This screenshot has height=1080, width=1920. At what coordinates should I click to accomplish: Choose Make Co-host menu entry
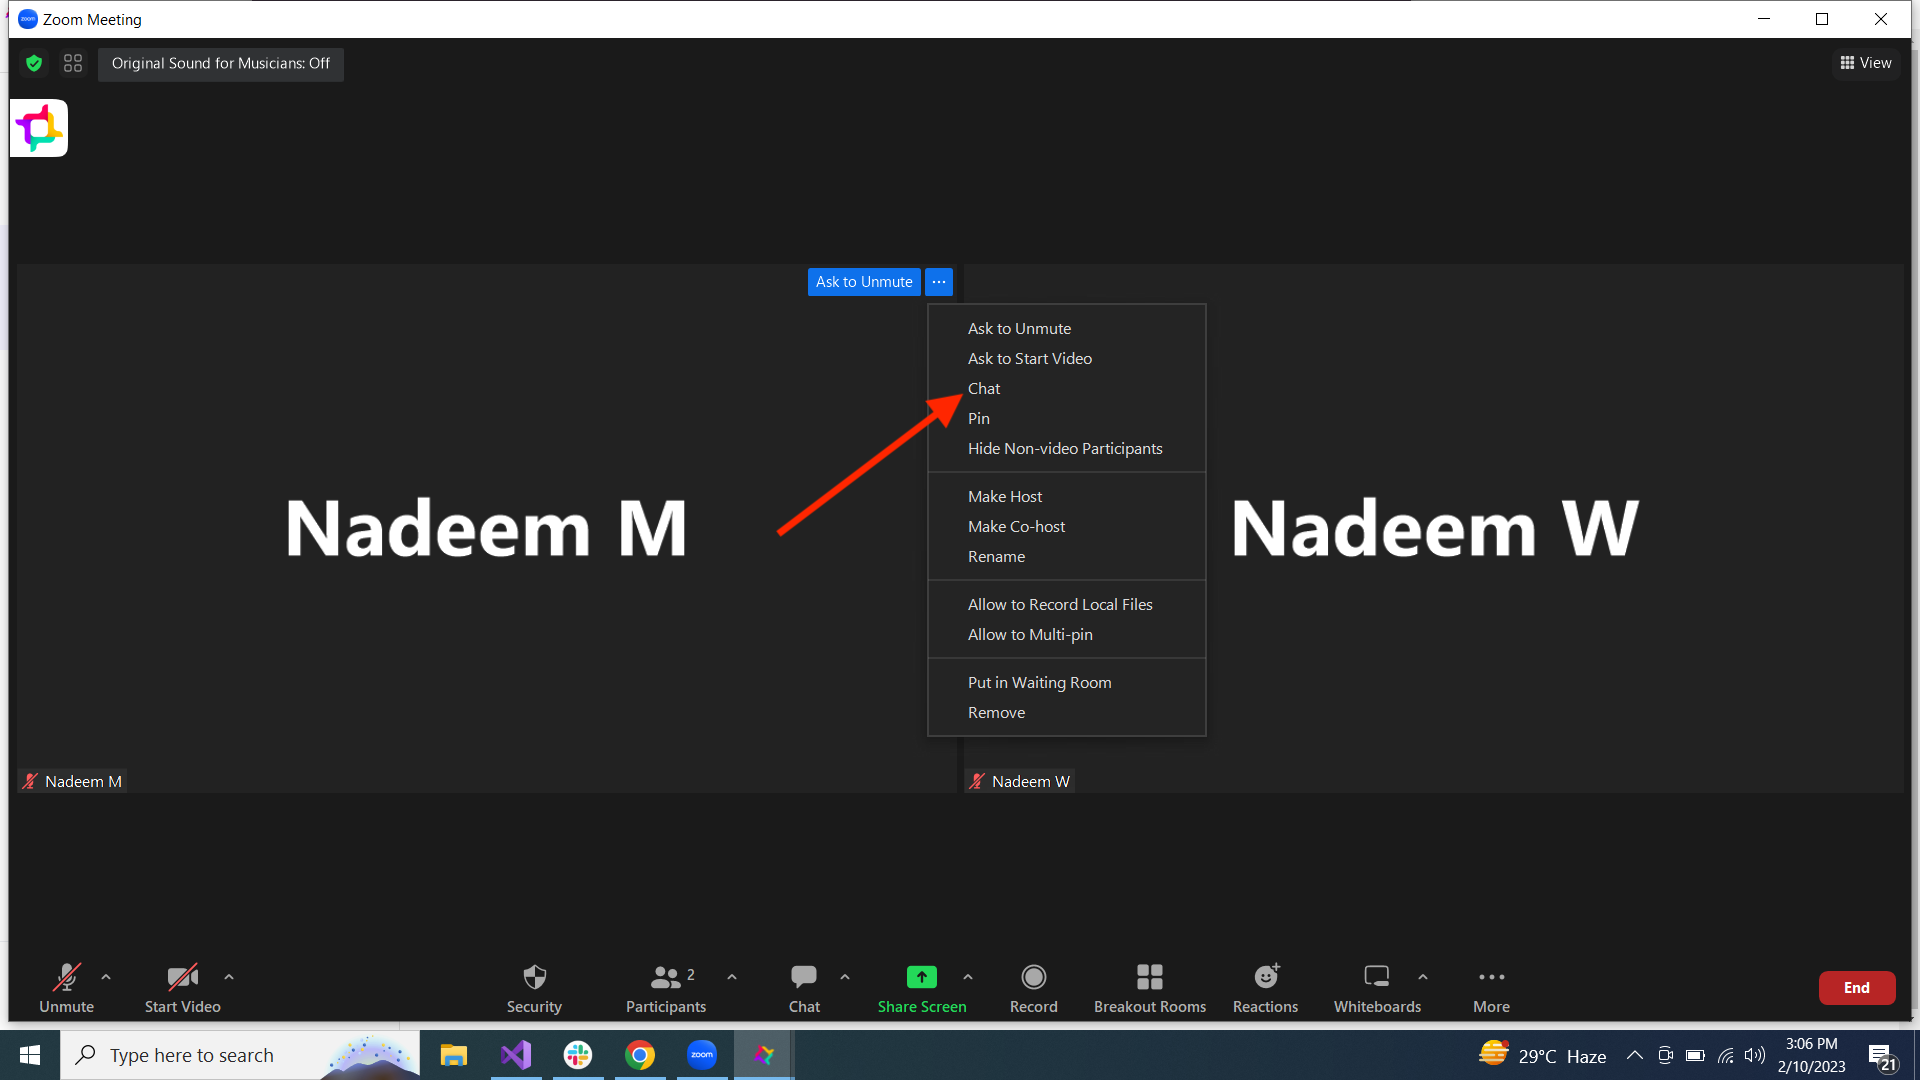(1016, 527)
